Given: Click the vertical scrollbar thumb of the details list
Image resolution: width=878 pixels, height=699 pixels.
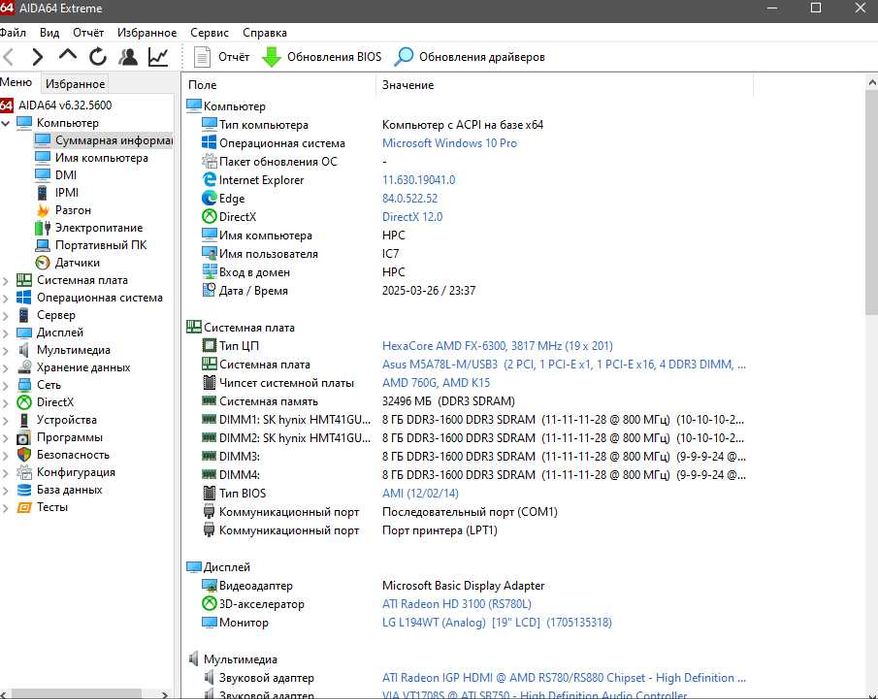Looking at the screenshot, I should (872, 203).
